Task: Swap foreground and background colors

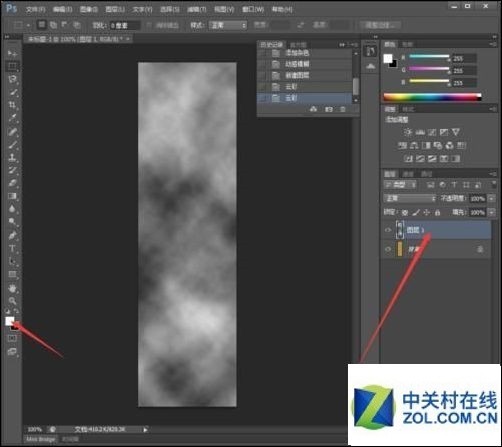Action: coord(16,311)
